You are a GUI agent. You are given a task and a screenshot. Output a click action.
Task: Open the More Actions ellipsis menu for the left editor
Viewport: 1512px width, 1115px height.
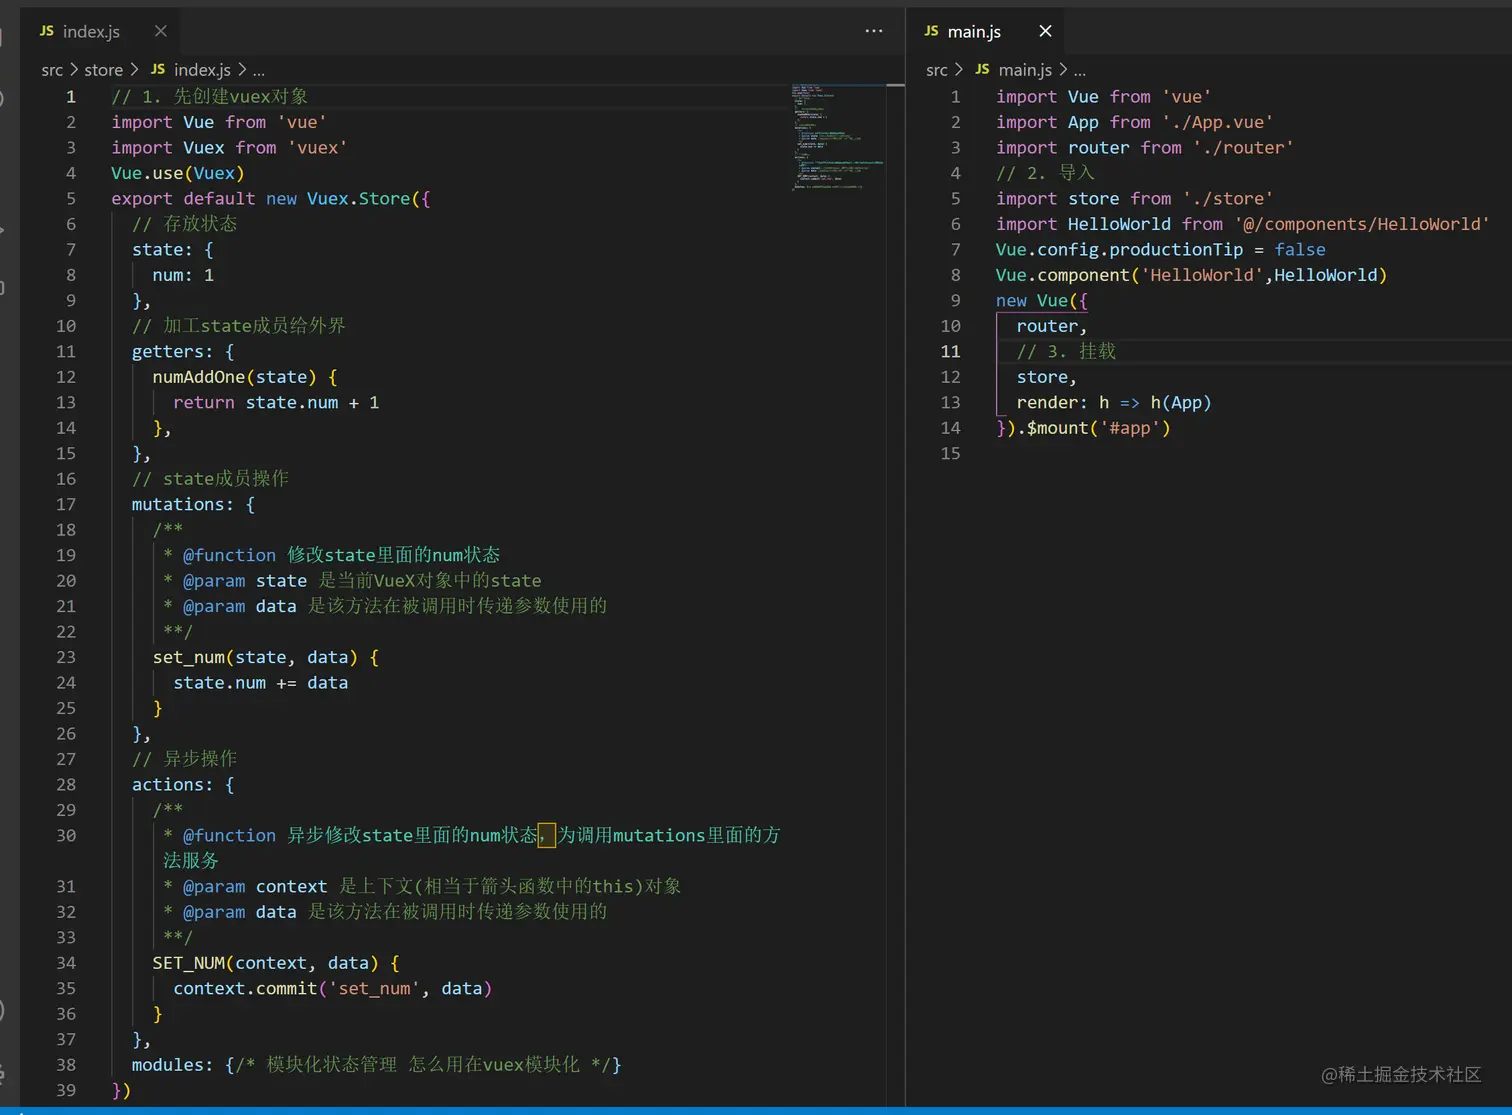click(874, 31)
